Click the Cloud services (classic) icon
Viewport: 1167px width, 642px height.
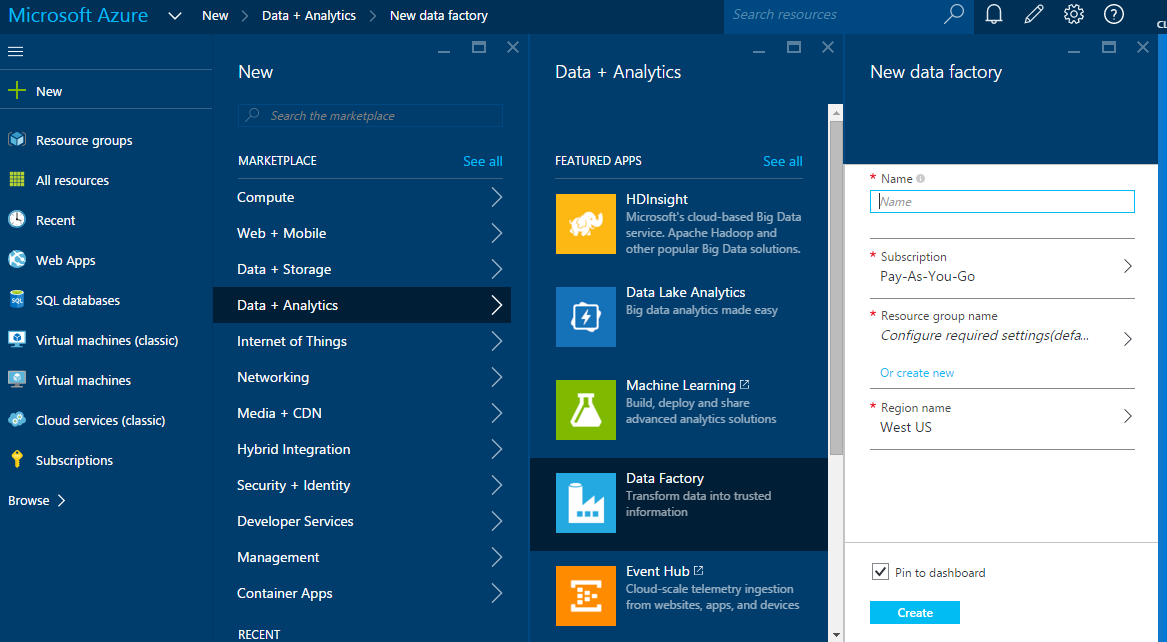(16, 420)
